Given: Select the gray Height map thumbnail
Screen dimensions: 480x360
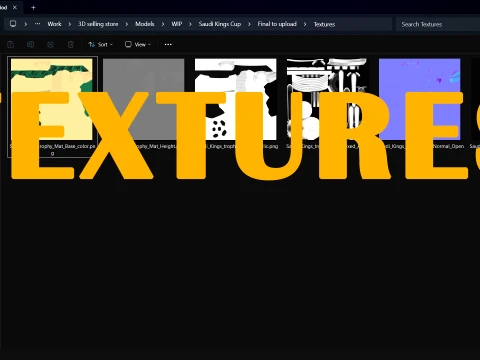Looking at the screenshot, I should click(144, 99).
